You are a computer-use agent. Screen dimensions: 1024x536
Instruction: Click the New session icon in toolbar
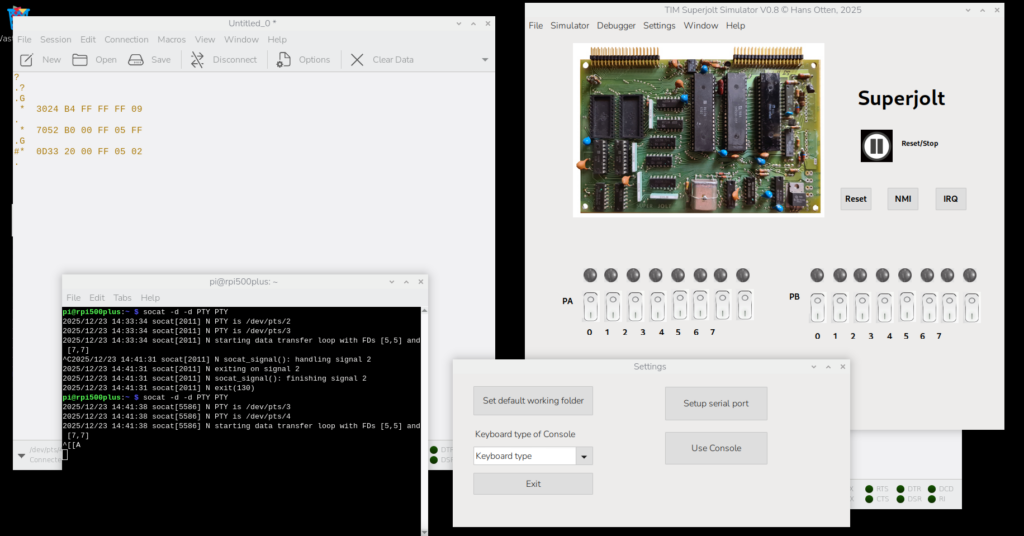pyautogui.click(x=27, y=60)
